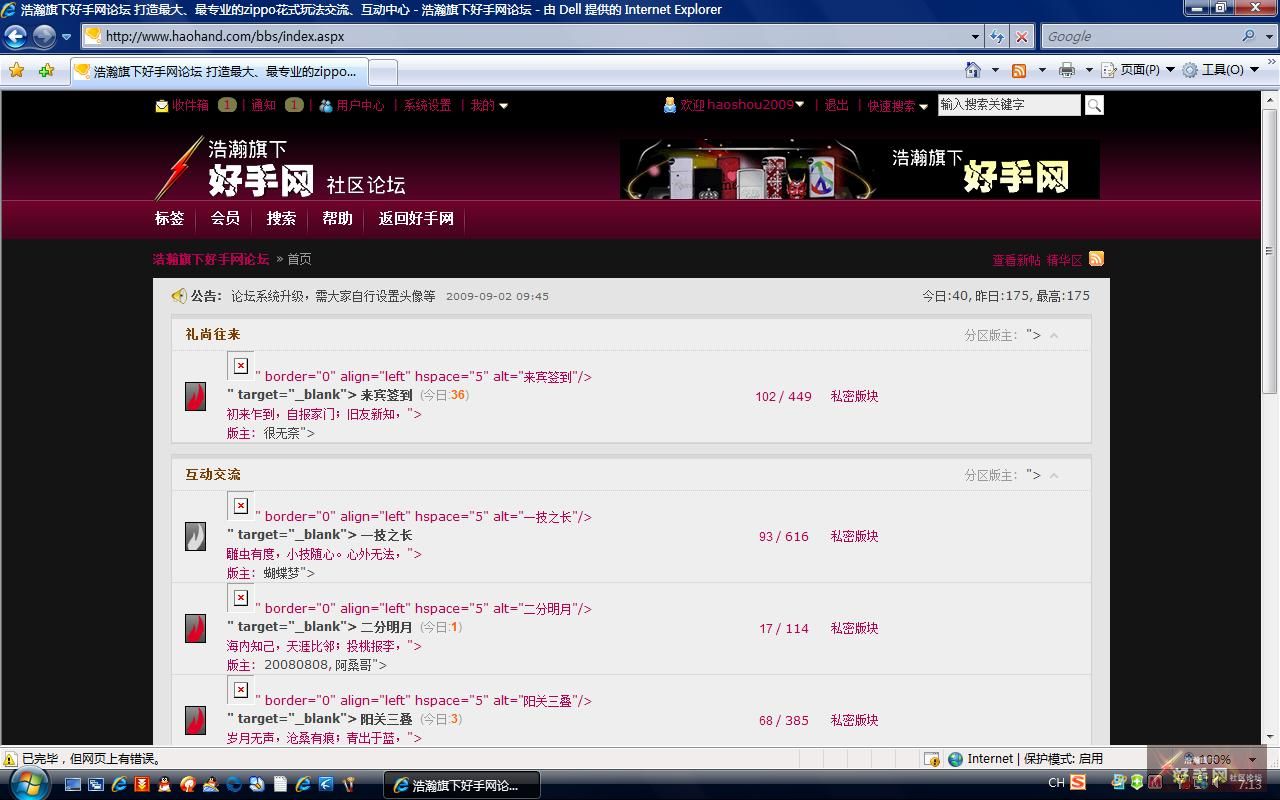Image resolution: width=1280 pixels, height=800 pixels.
Task: Click the Add to Favorites star-plus icon
Action: click(x=46, y=70)
